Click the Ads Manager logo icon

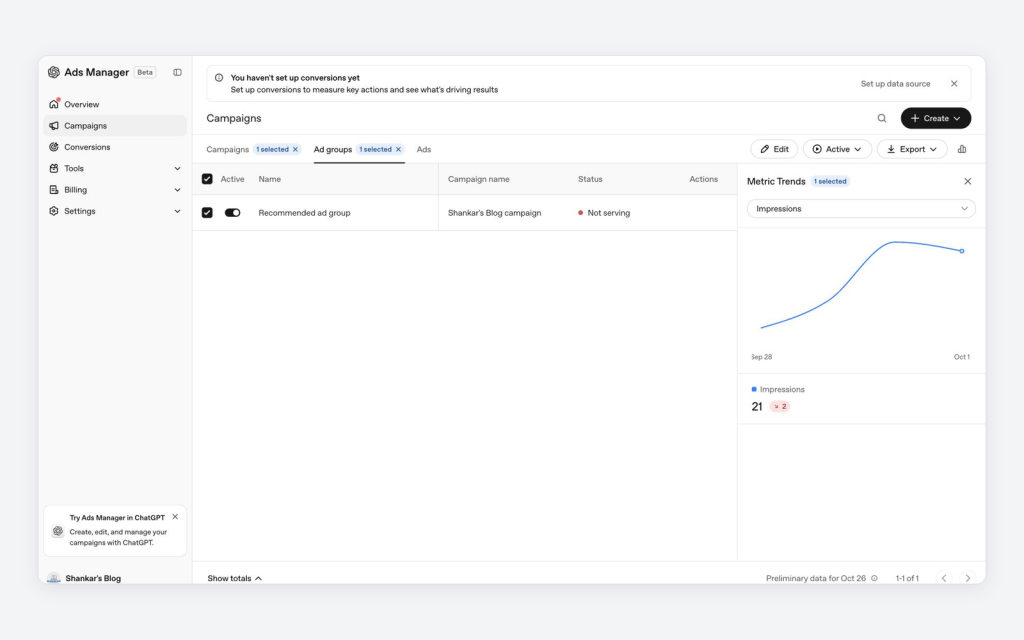pos(54,72)
